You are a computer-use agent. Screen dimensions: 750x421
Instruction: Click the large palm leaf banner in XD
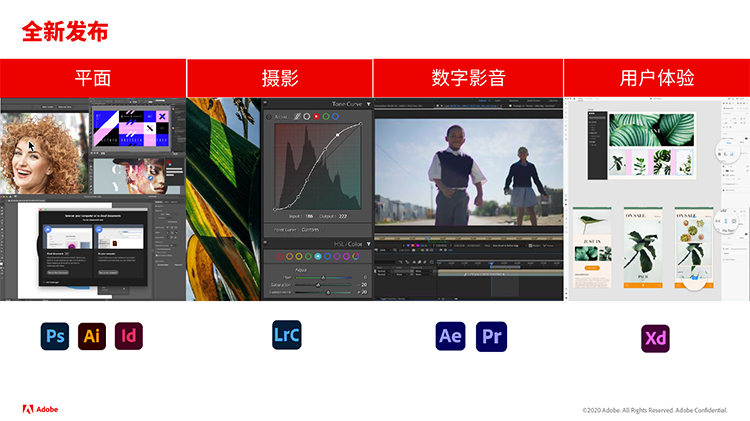click(651, 130)
